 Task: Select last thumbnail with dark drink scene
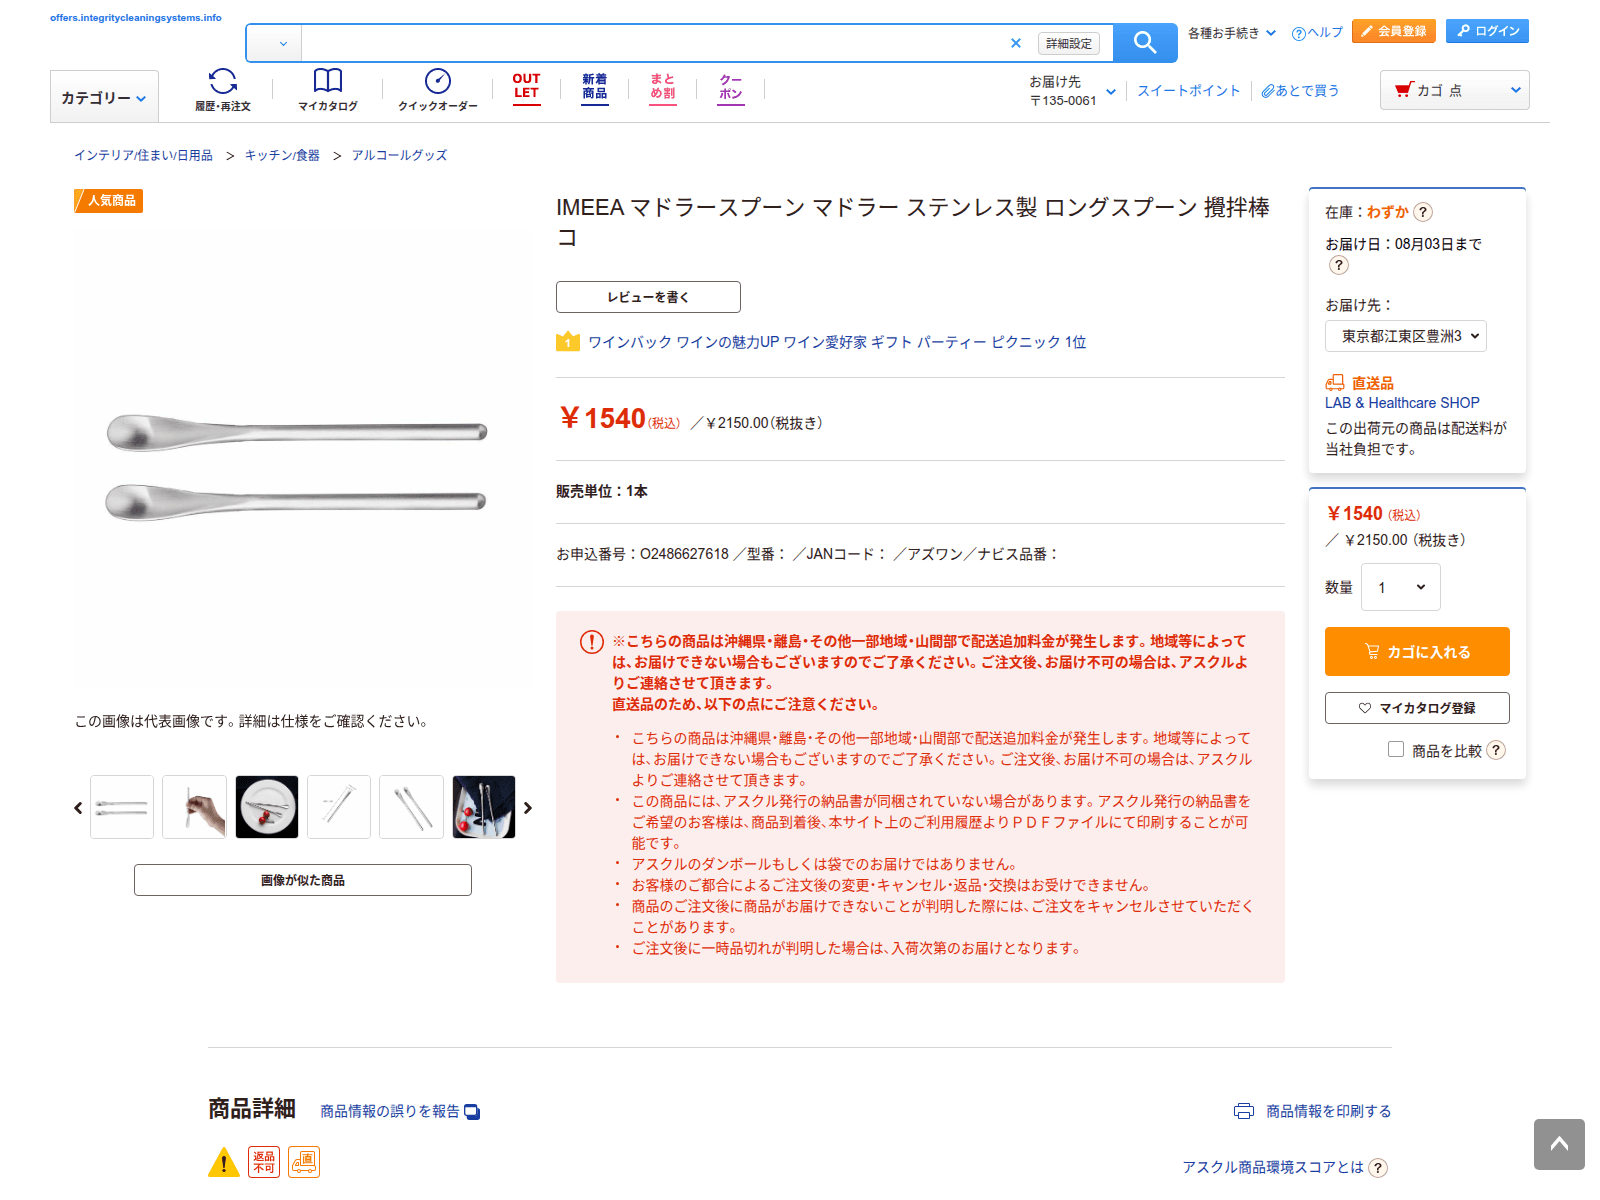click(x=484, y=807)
